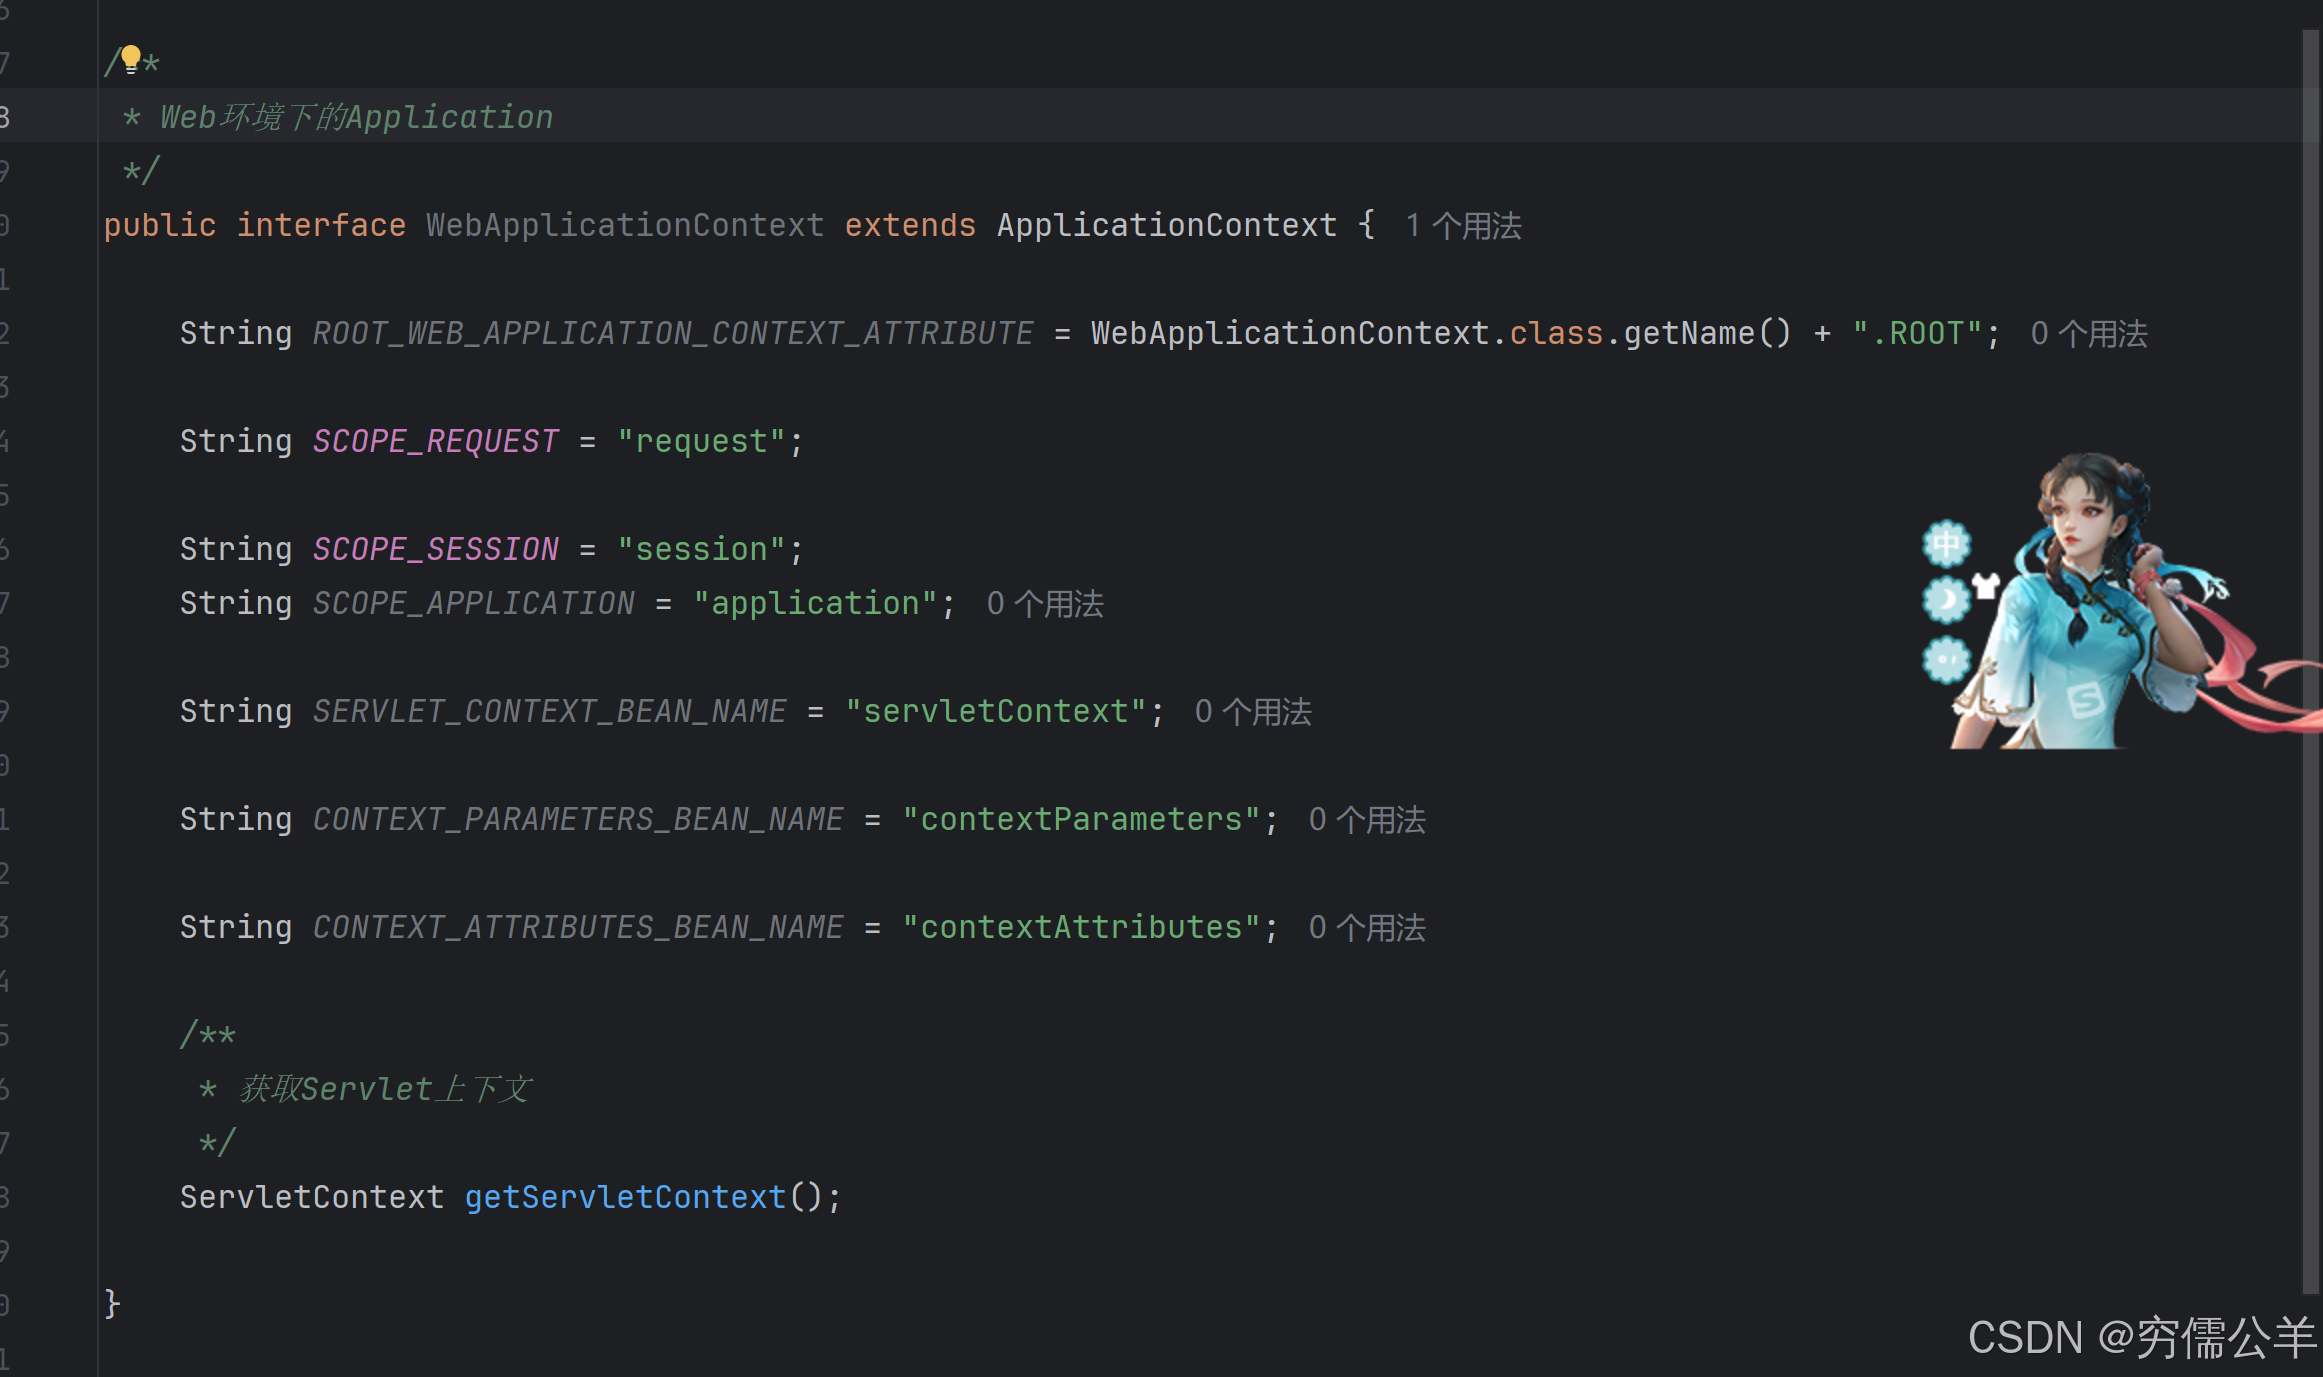Click '0 个用法' hint beside SCOPE_APPLICATION
2323x1377 pixels.
point(1044,604)
